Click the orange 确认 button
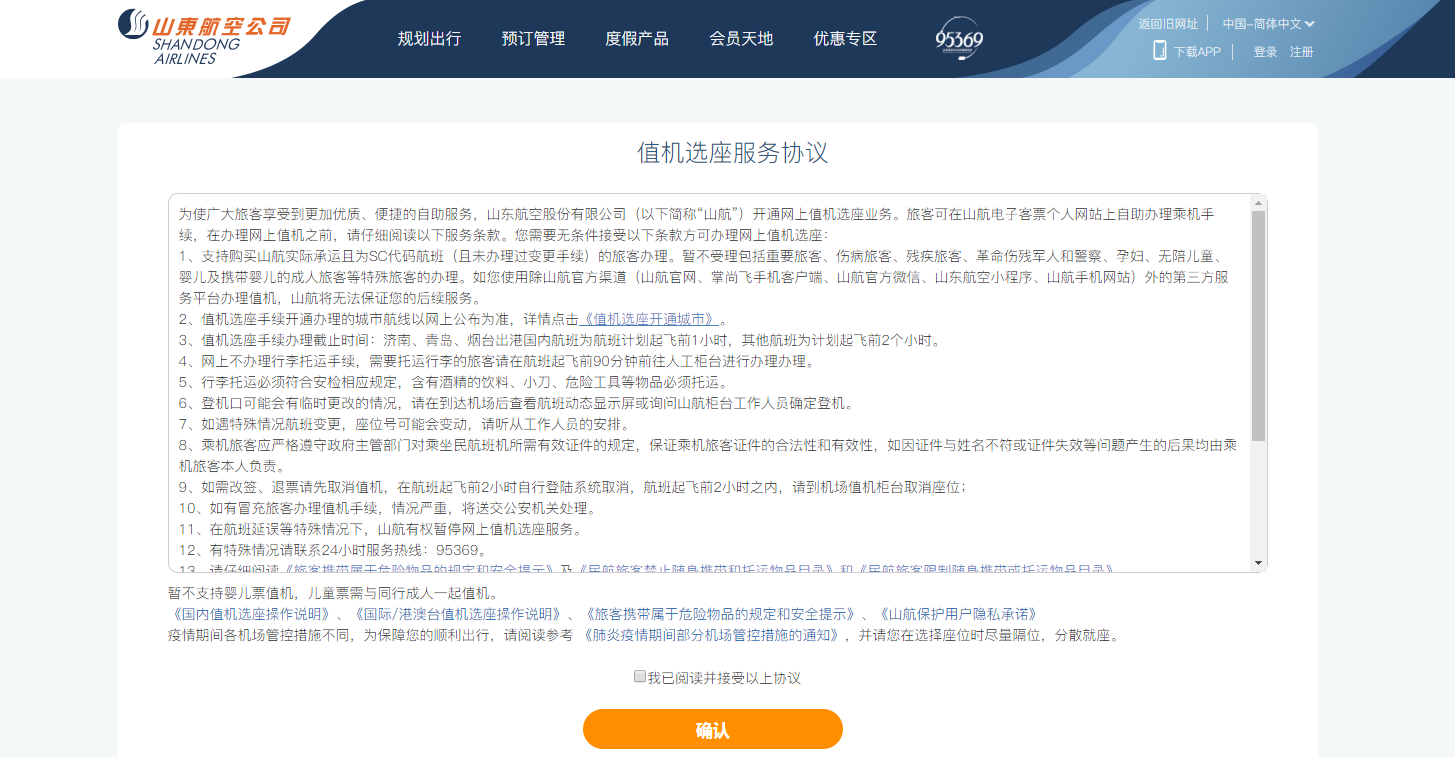The height and width of the screenshot is (757, 1455). [713, 729]
